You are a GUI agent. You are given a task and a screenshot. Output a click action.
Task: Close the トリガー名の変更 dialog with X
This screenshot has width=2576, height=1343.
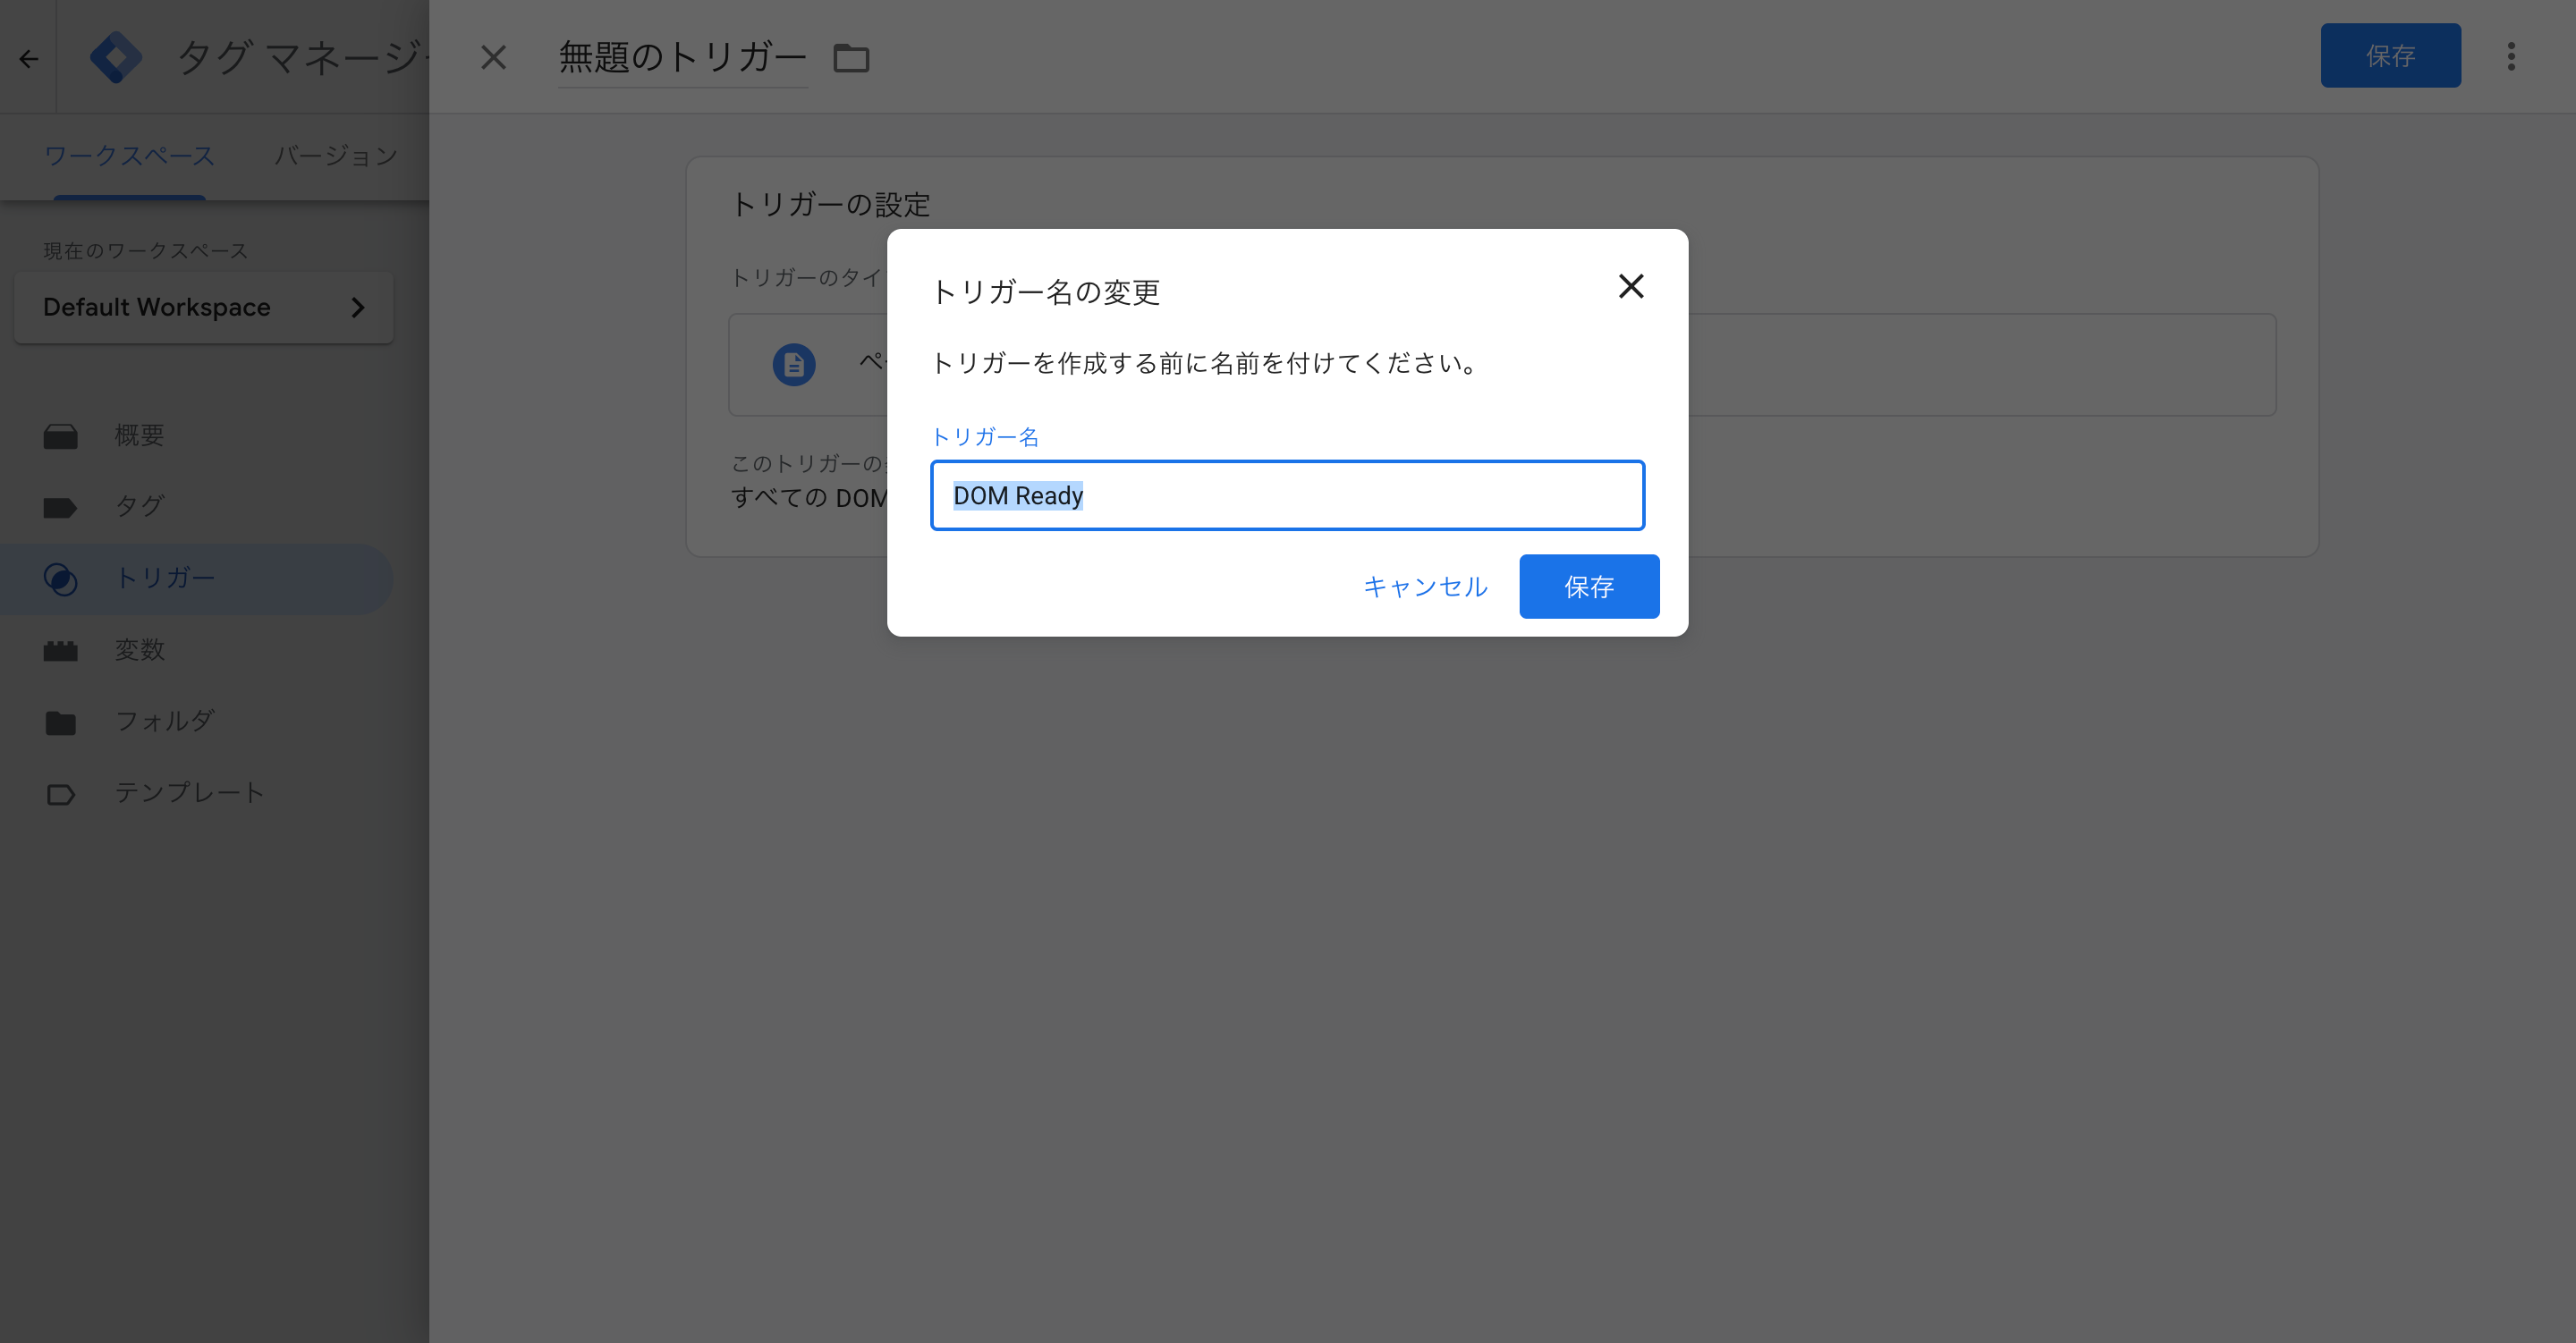[x=1631, y=287]
